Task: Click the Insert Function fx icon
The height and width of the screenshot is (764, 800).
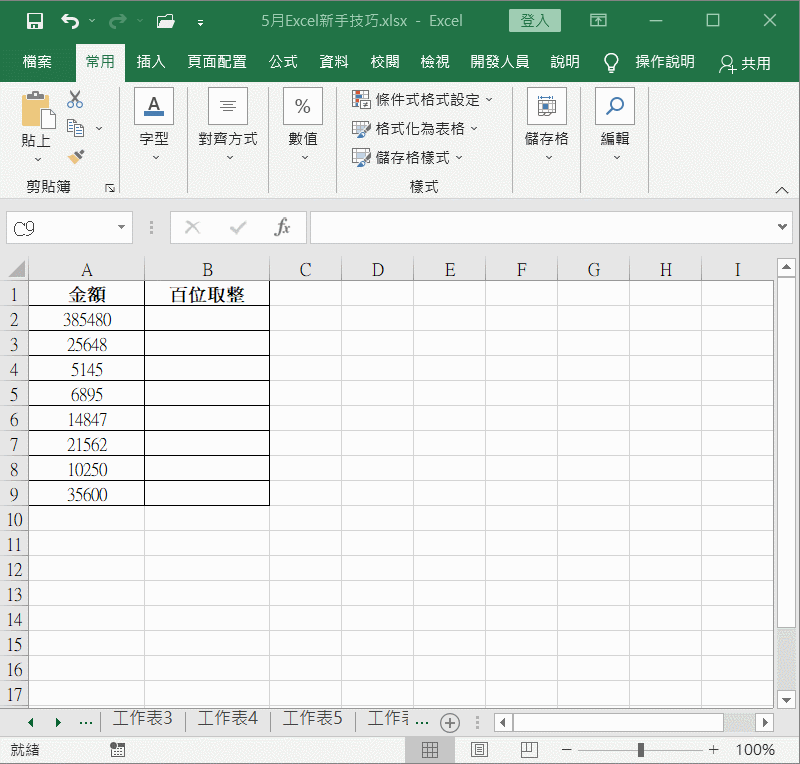Action: click(283, 228)
